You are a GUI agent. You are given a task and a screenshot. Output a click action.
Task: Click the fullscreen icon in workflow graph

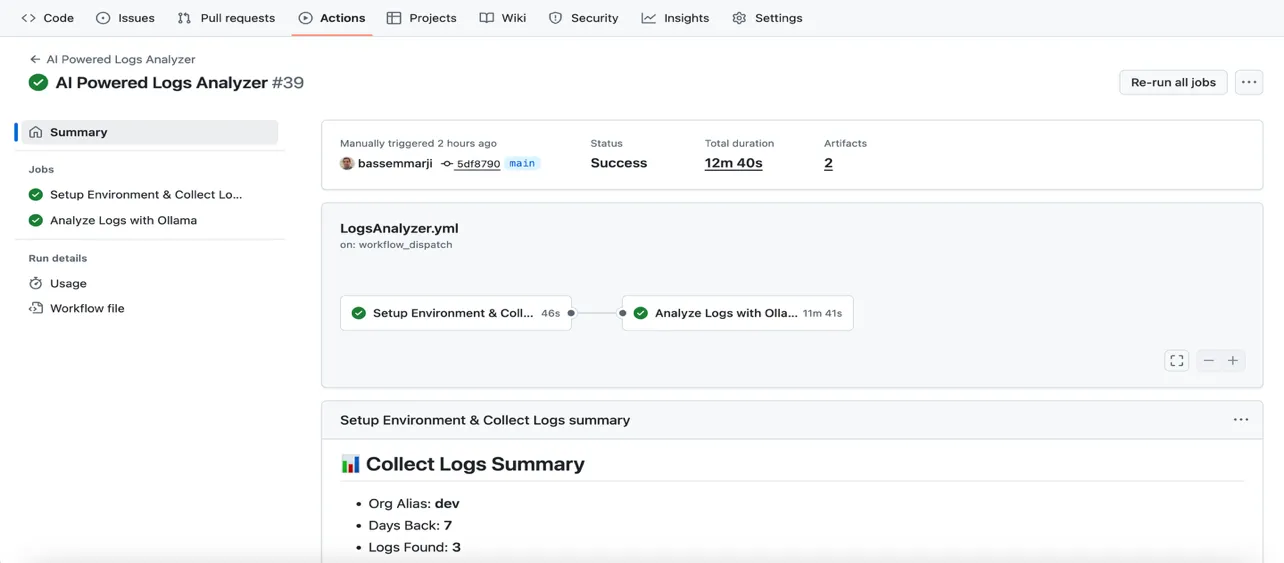(x=1177, y=361)
